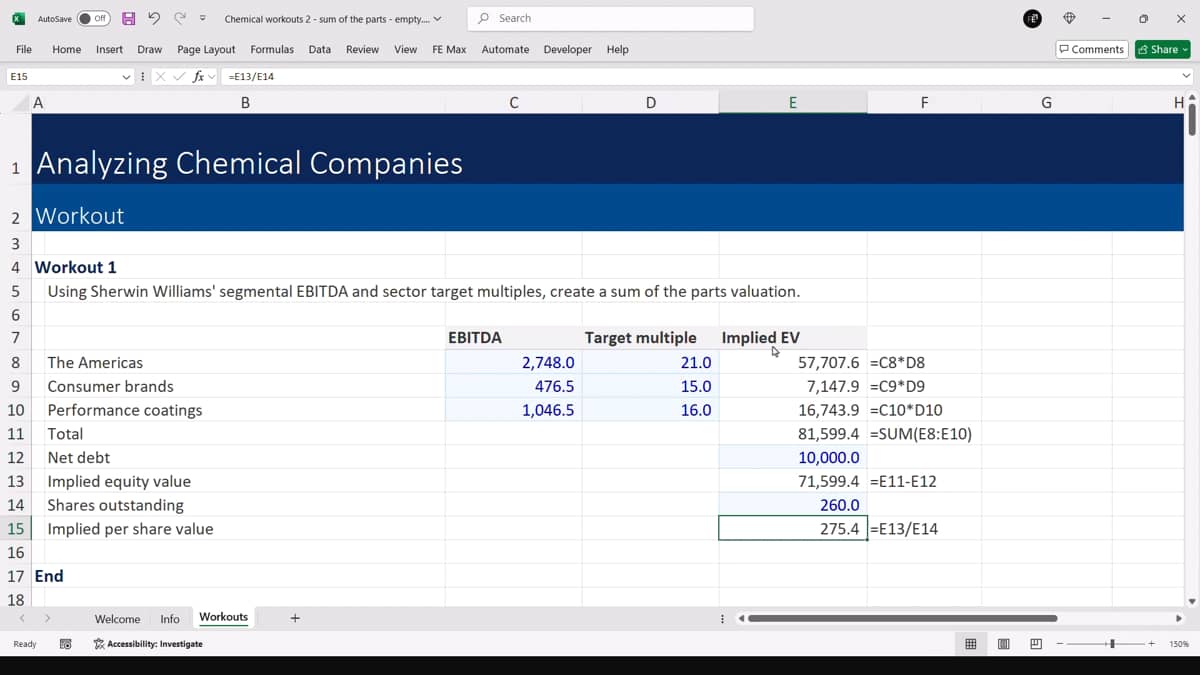Switch to the Info sheet tab
The height and width of the screenshot is (675, 1200).
[x=170, y=619]
